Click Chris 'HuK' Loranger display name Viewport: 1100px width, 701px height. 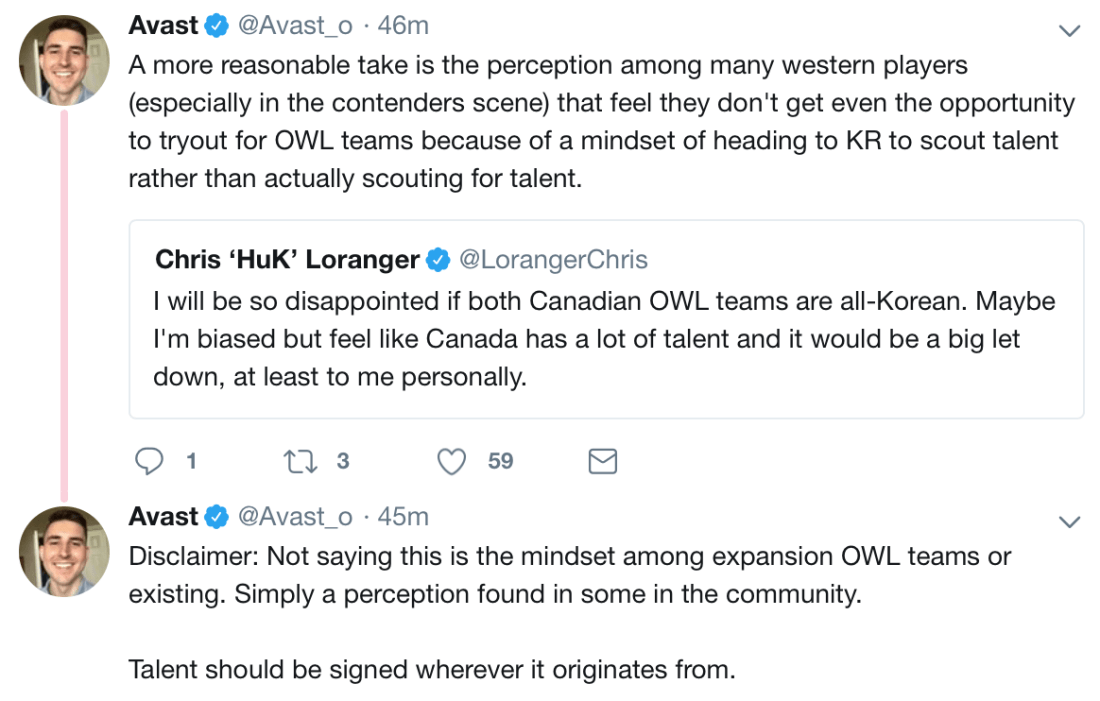click(x=287, y=261)
